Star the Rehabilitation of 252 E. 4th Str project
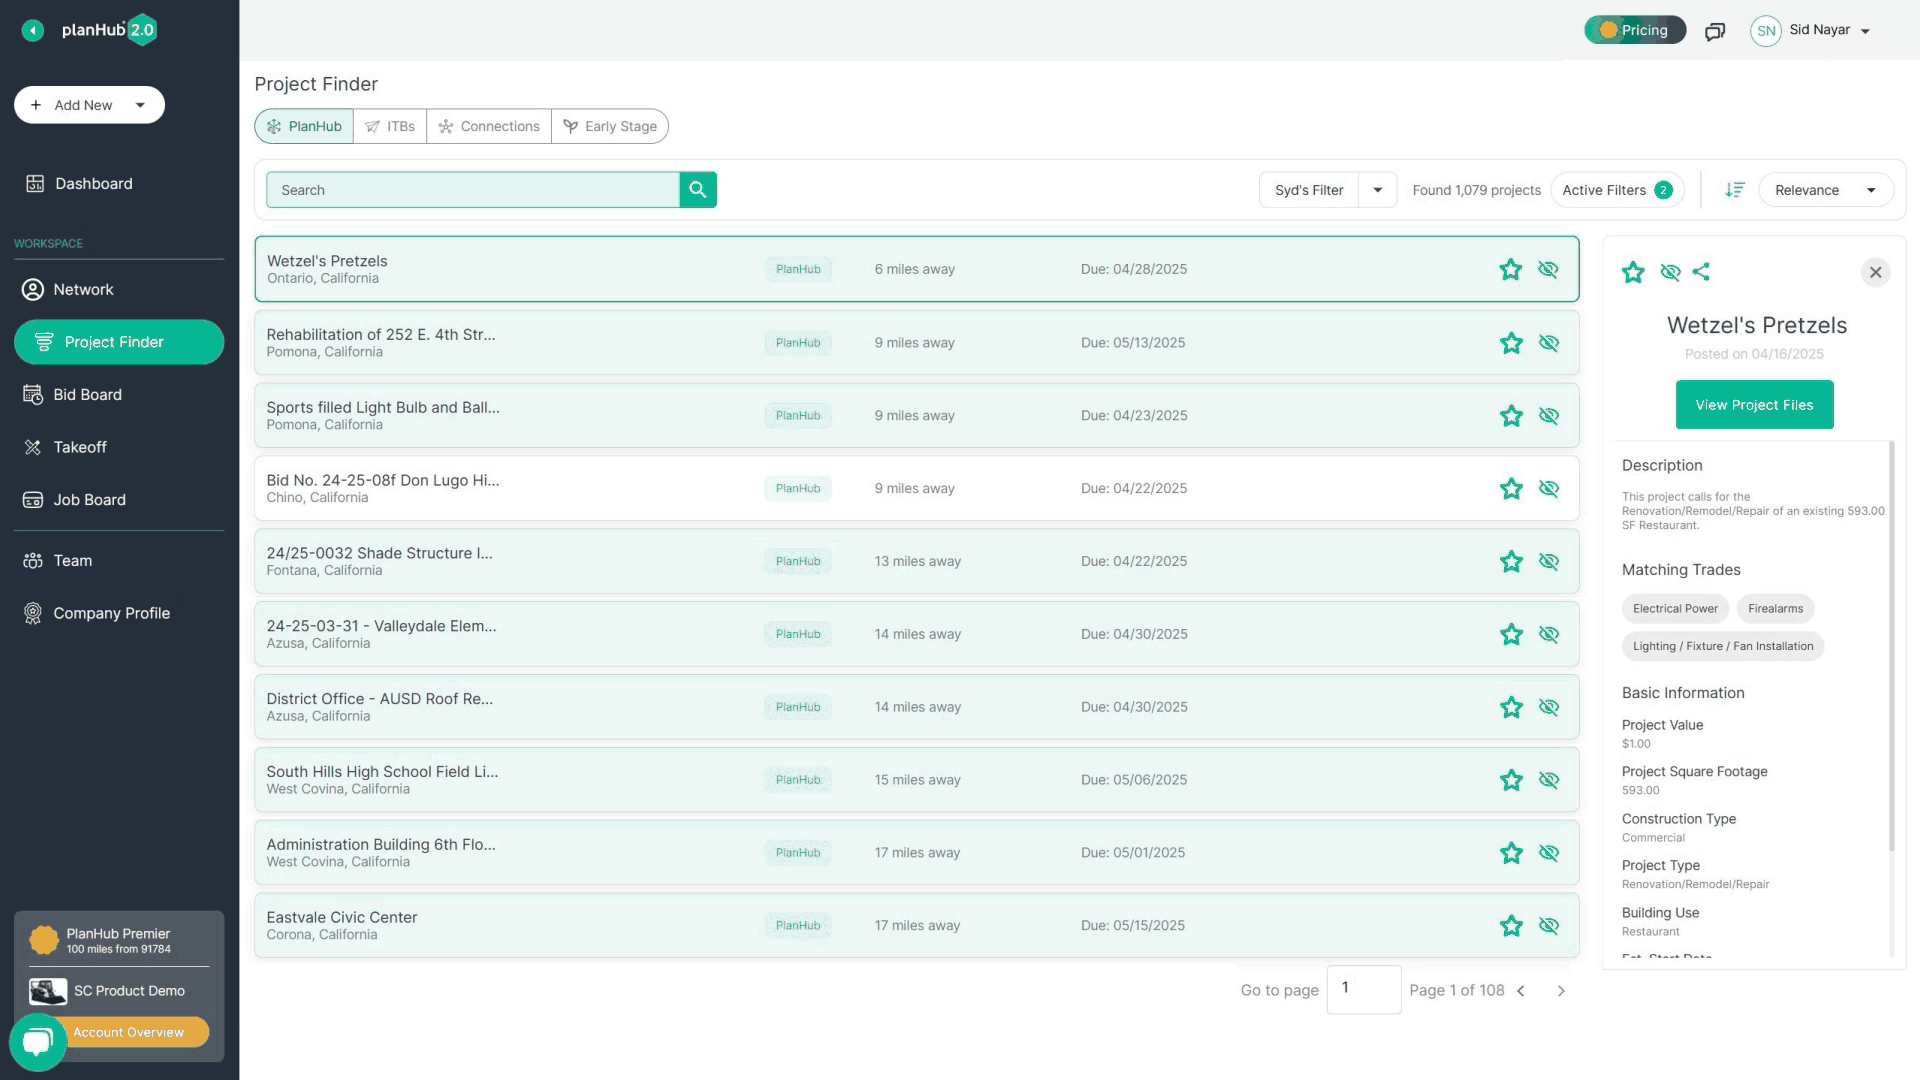This screenshot has width=1920, height=1080. tap(1511, 343)
